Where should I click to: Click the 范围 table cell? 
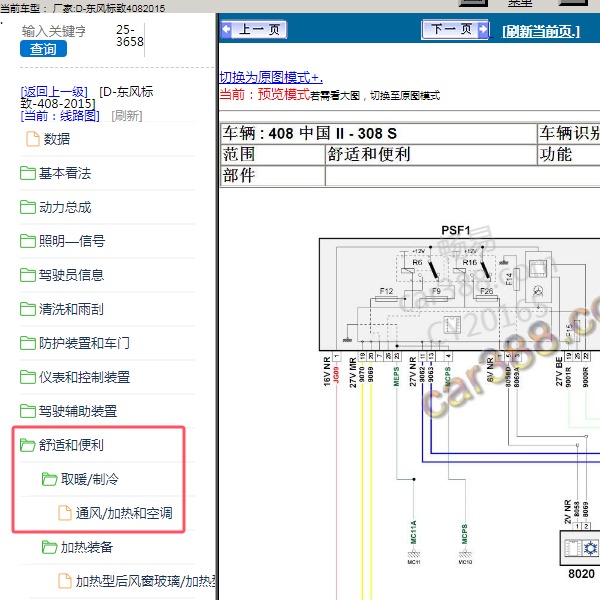tap(272, 155)
